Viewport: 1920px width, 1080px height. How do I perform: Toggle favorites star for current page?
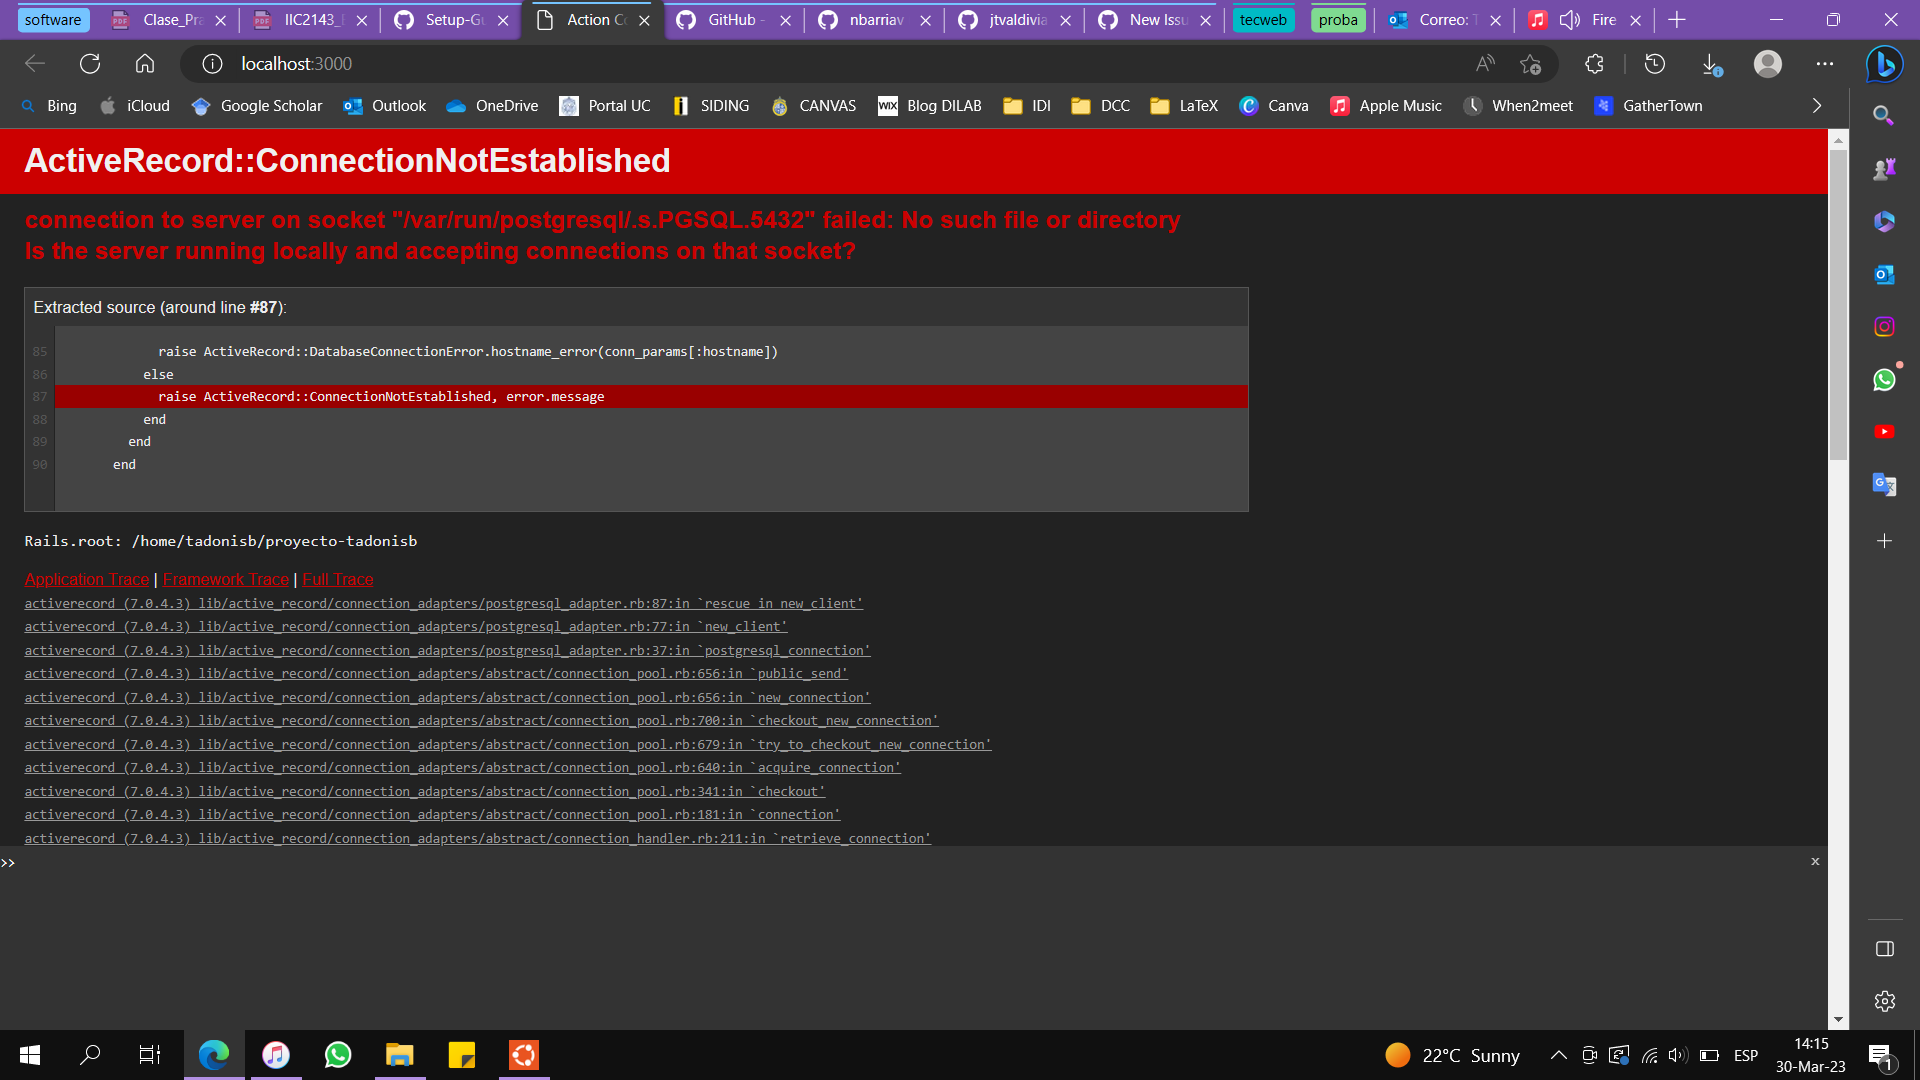(1530, 64)
